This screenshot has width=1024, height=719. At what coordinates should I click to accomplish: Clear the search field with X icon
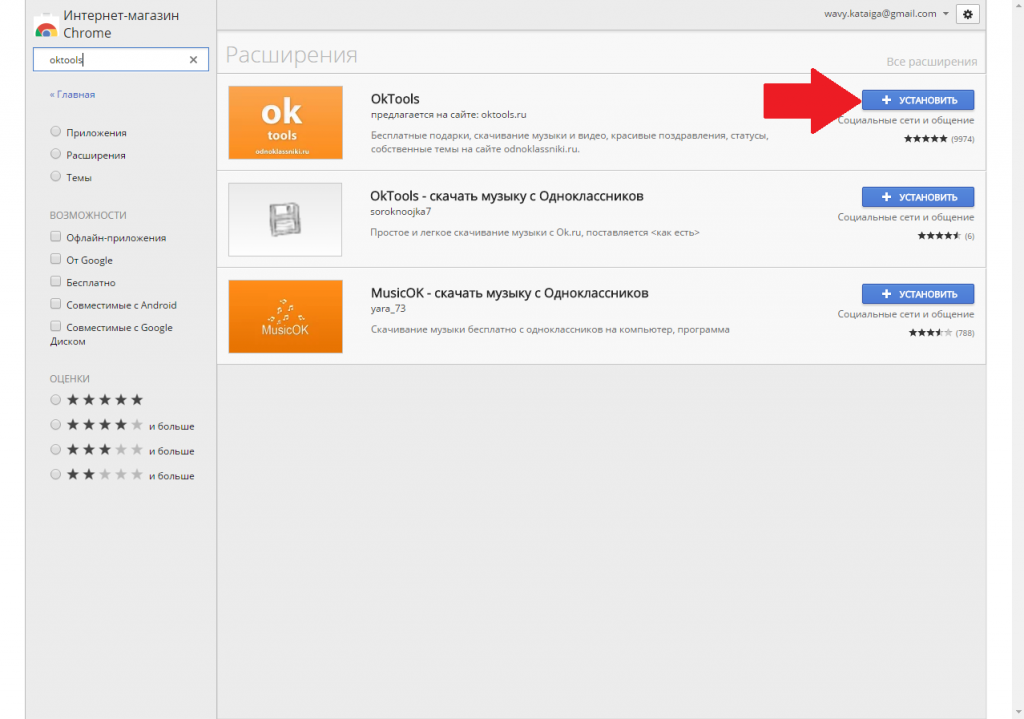(x=193, y=60)
